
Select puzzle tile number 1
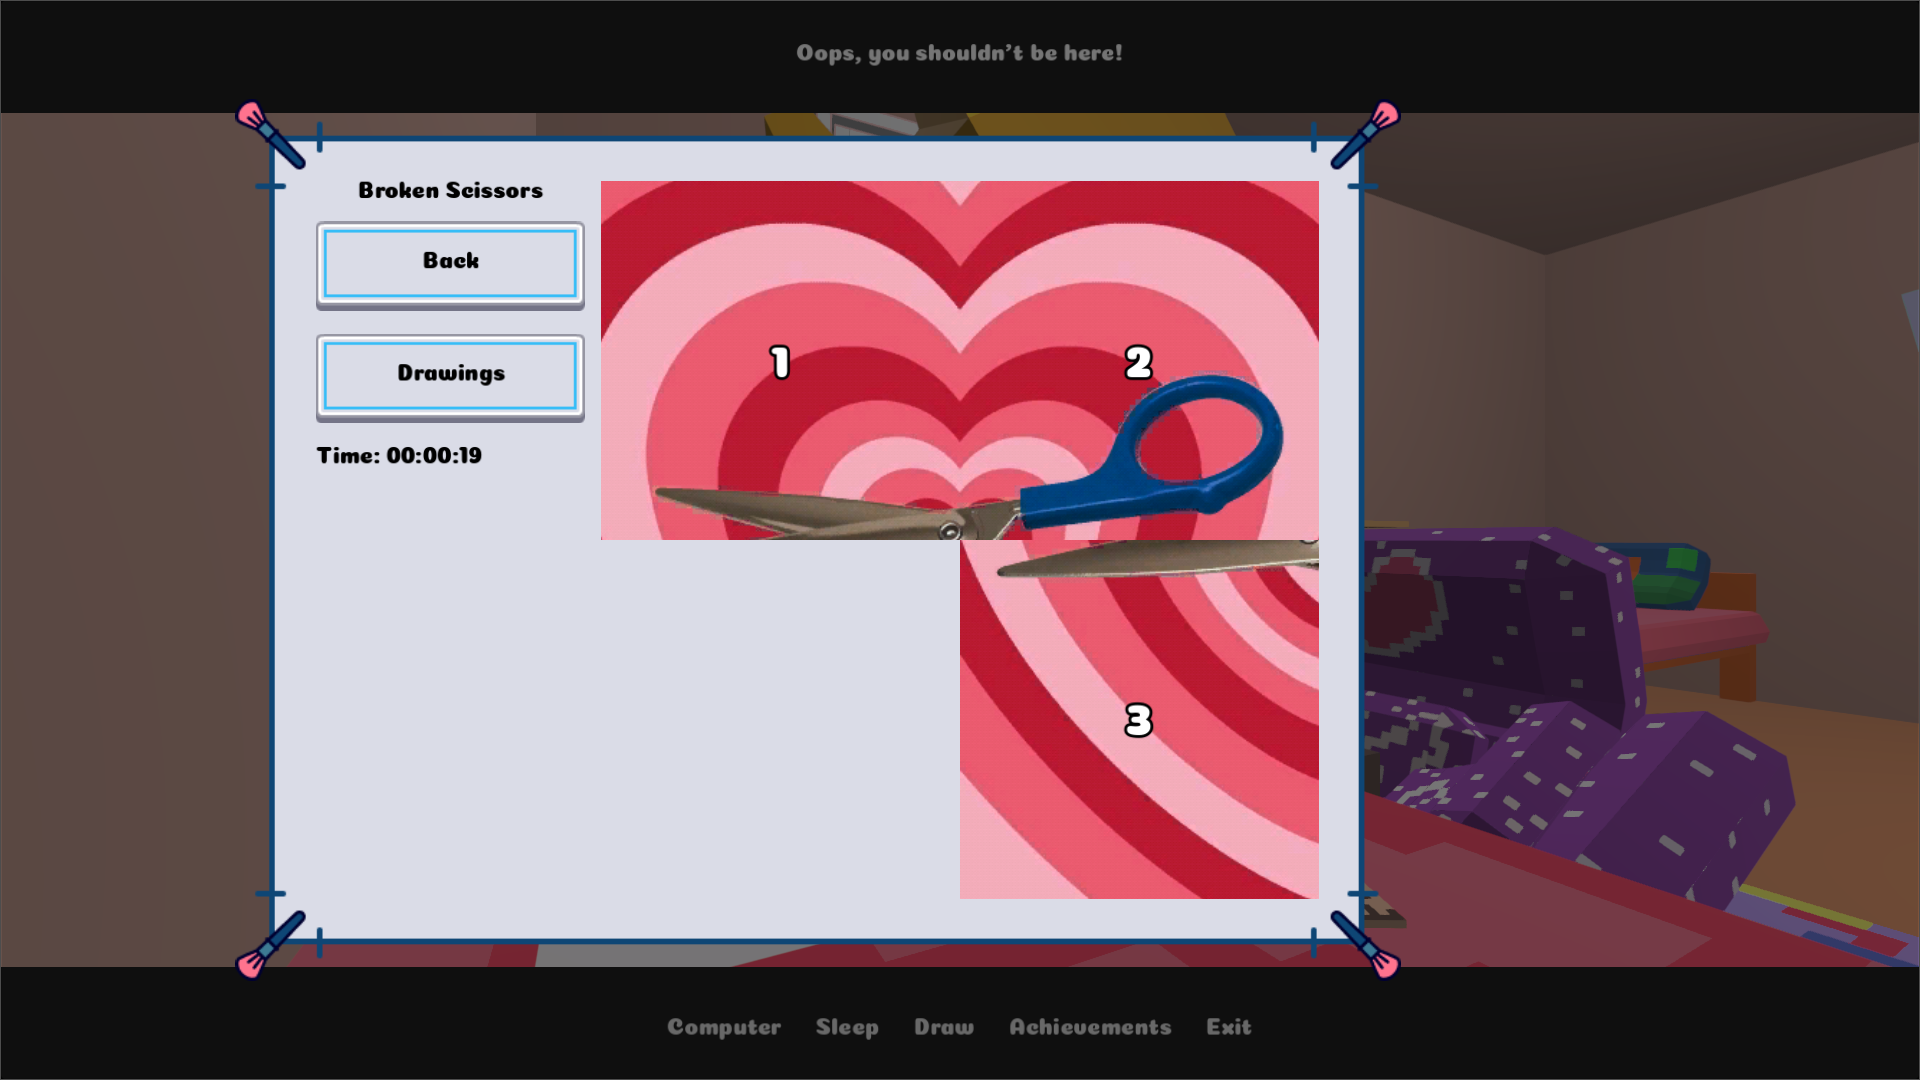tap(780, 360)
